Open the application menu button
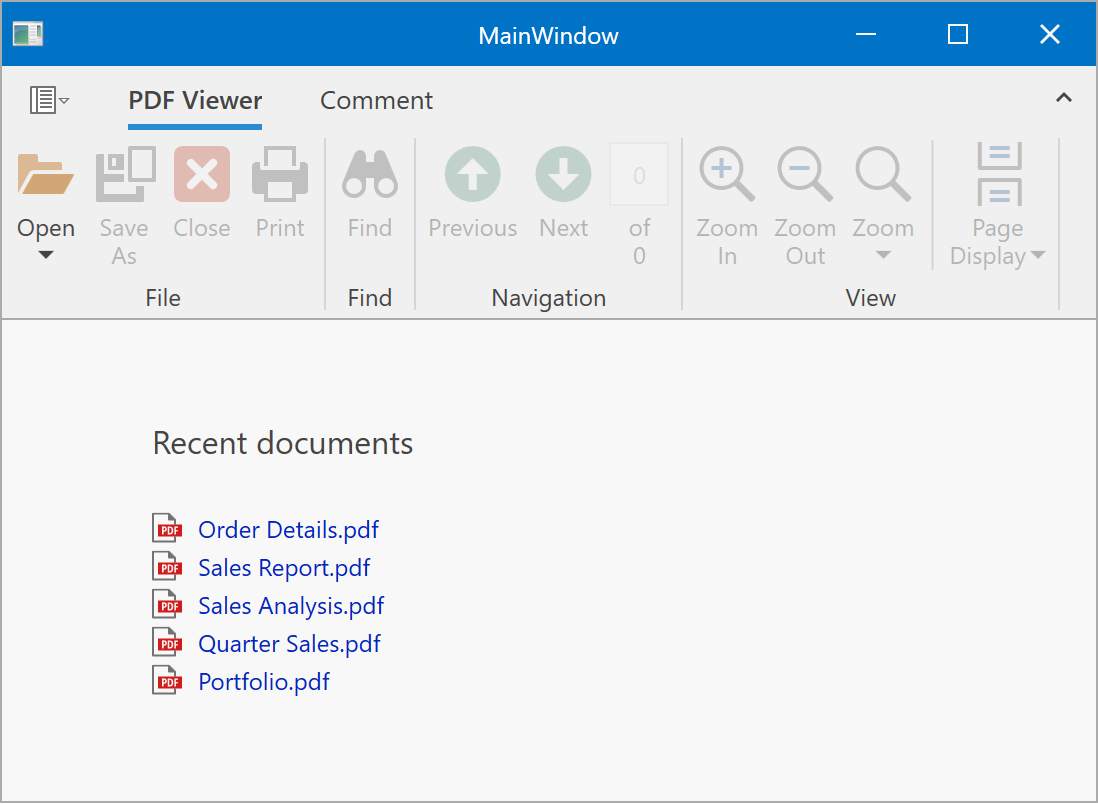Screen dimensions: 1098x804 click(49, 100)
